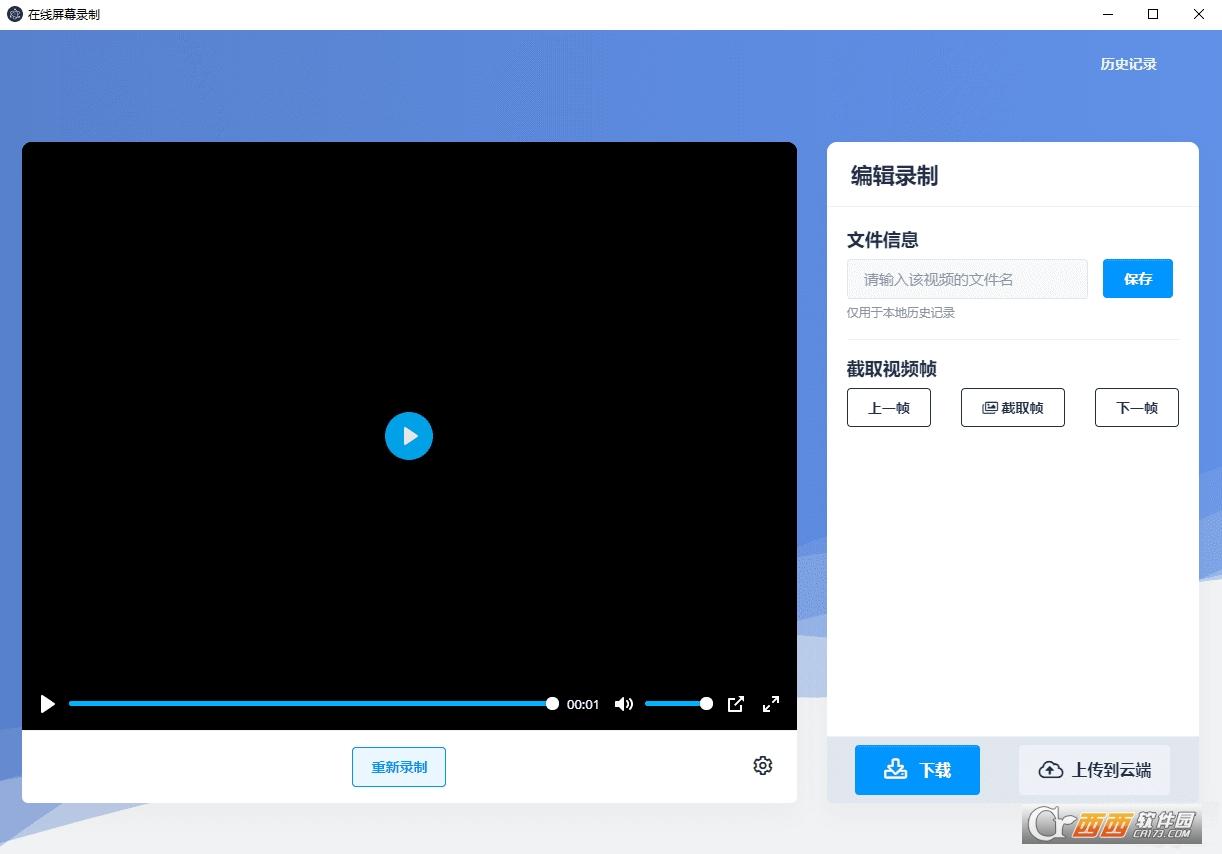
Task: Mute the video with speaker icon
Action: pyautogui.click(x=624, y=704)
